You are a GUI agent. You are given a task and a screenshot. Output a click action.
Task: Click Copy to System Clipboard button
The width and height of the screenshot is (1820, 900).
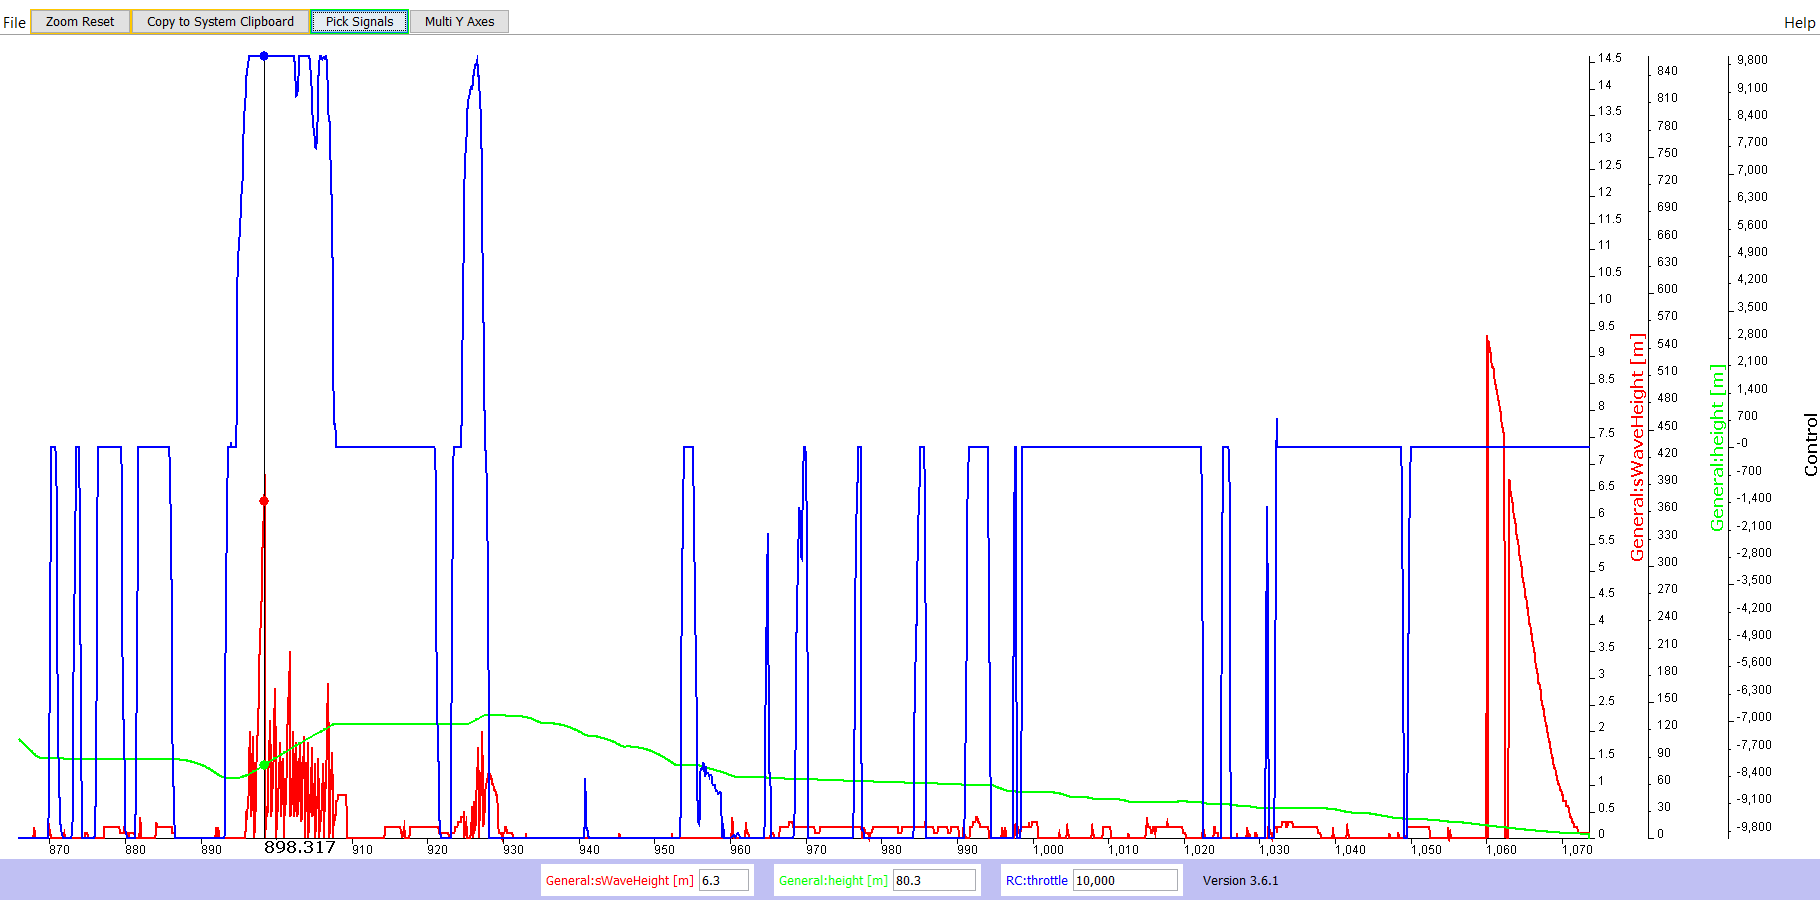220,21
